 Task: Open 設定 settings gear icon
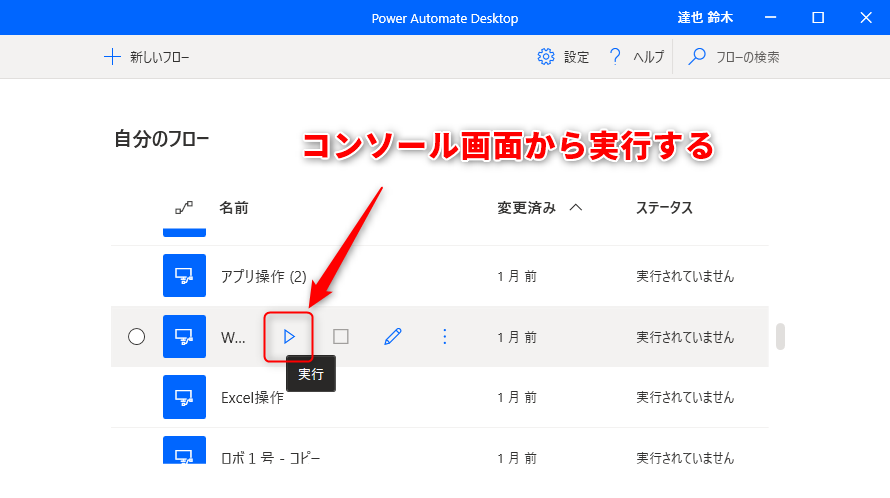(x=545, y=57)
